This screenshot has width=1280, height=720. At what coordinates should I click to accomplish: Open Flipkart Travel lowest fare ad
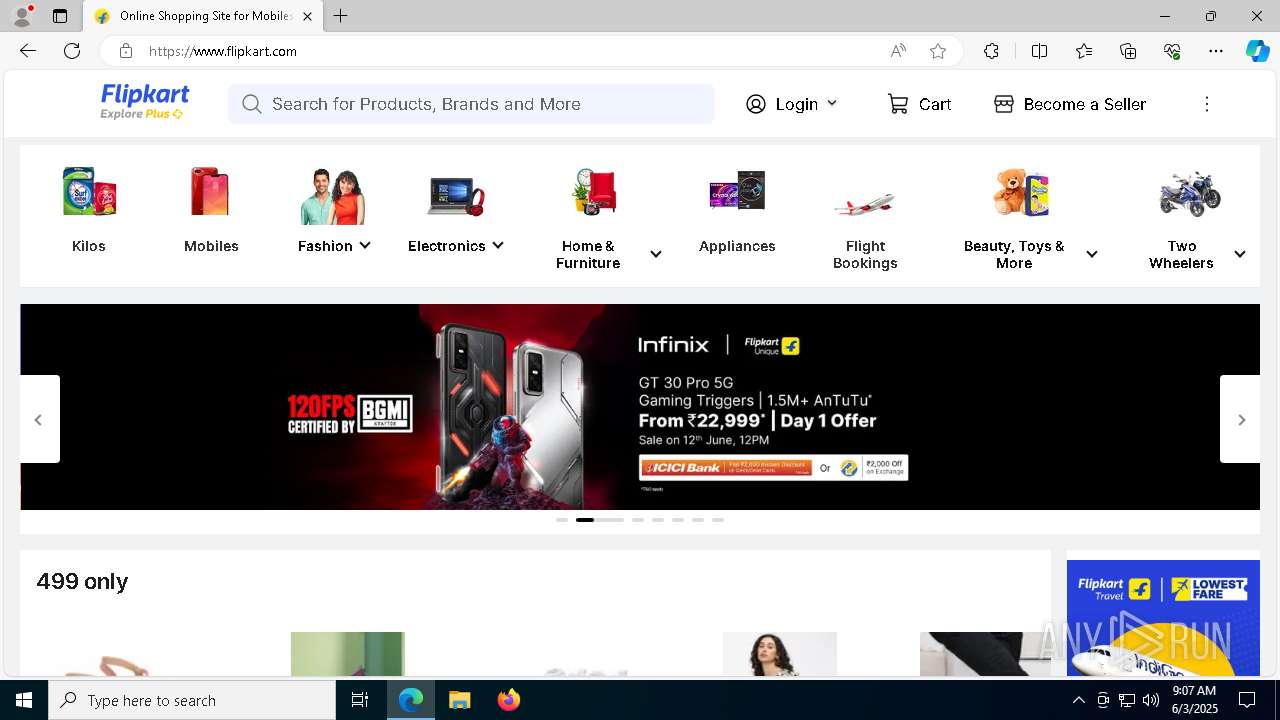(x=1163, y=618)
